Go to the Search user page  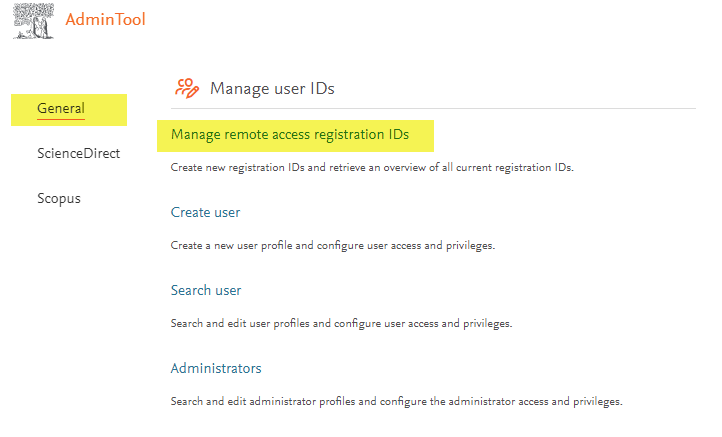pos(206,290)
